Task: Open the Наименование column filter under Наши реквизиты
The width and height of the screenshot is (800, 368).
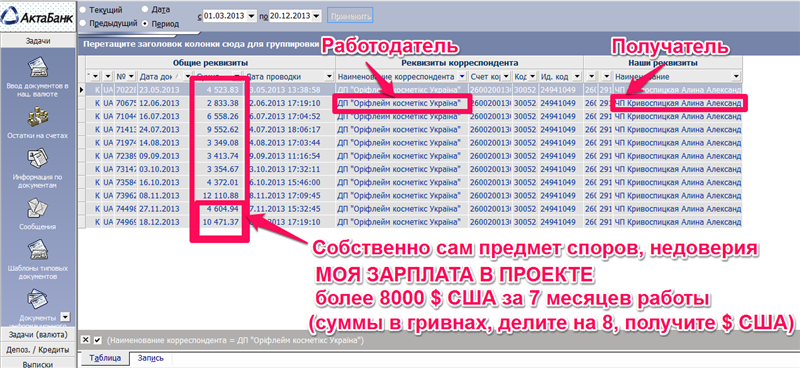Action: pos(736,77)
